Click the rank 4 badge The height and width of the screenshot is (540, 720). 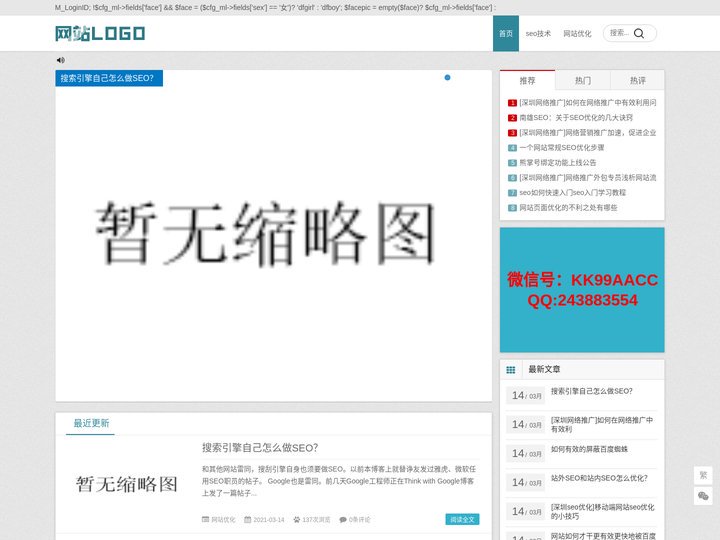tap(512, 148)
